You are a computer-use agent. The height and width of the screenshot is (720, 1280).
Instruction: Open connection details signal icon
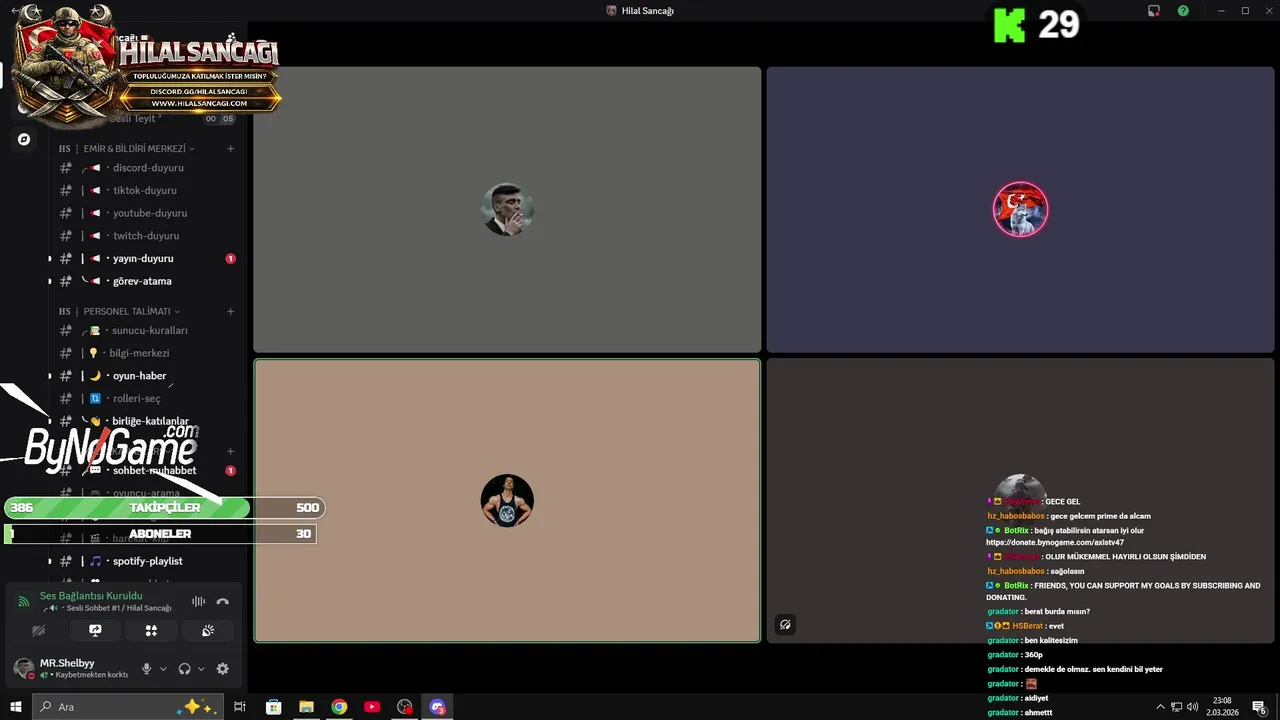[24, 602]
